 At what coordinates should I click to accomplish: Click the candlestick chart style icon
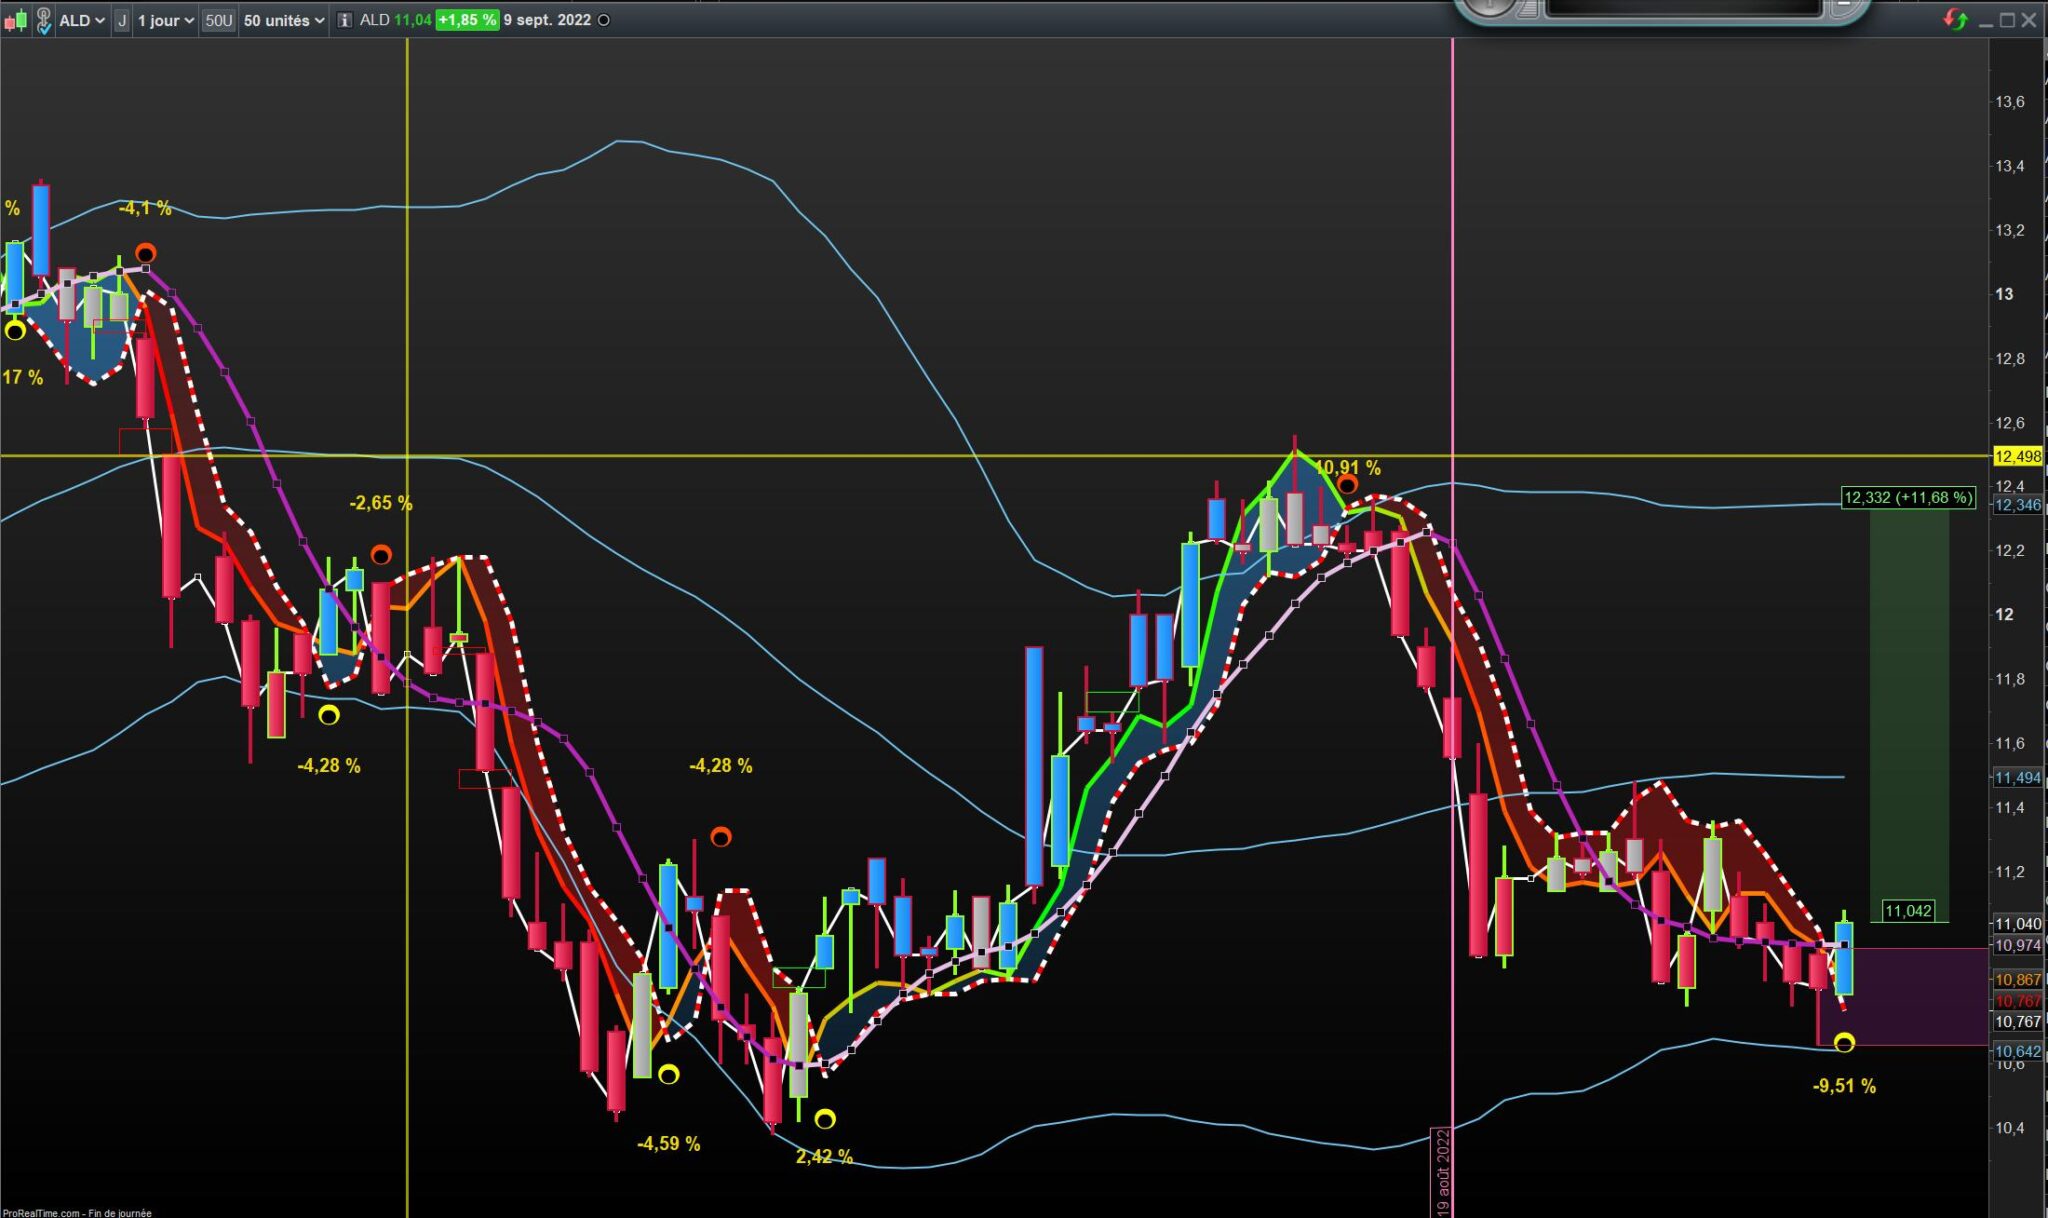pos(15,20)
